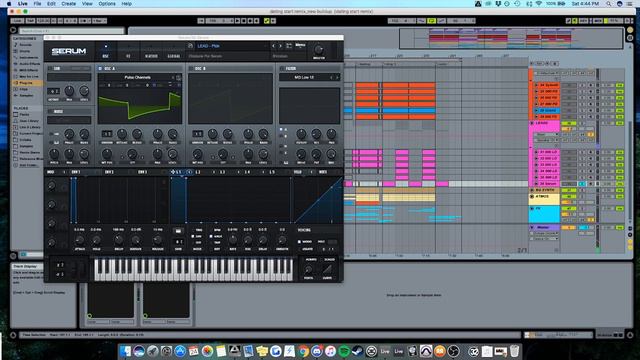
Task: Click the envelope ATTACK knob
Action: (x=80, y=240)
